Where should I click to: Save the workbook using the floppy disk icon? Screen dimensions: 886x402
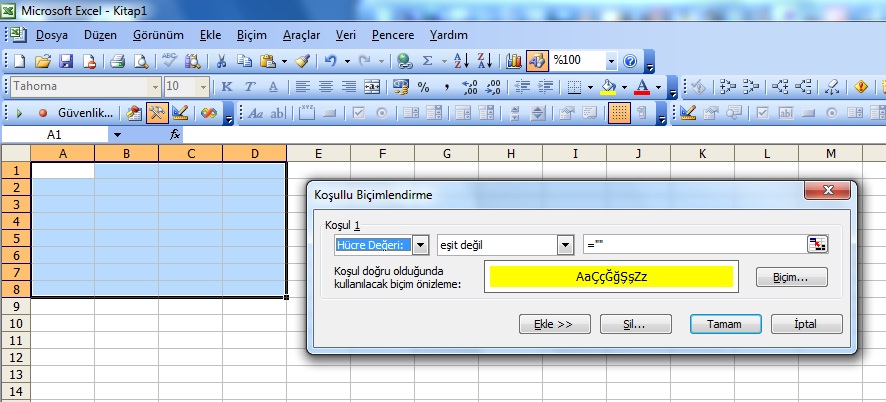[x=66, y=61]
